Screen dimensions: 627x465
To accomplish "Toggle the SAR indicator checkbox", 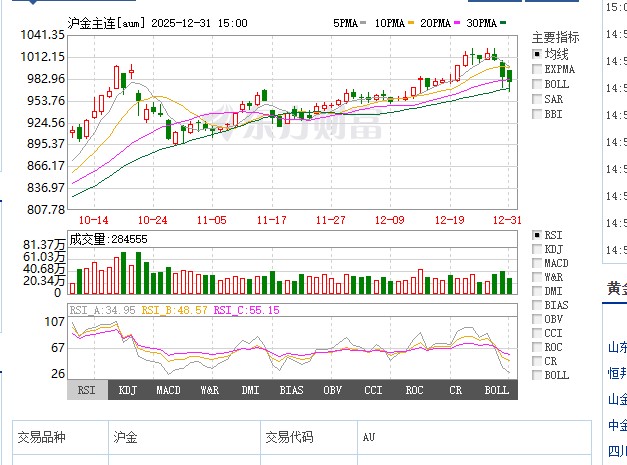I will pyautogui.click(x=537, y=99).
